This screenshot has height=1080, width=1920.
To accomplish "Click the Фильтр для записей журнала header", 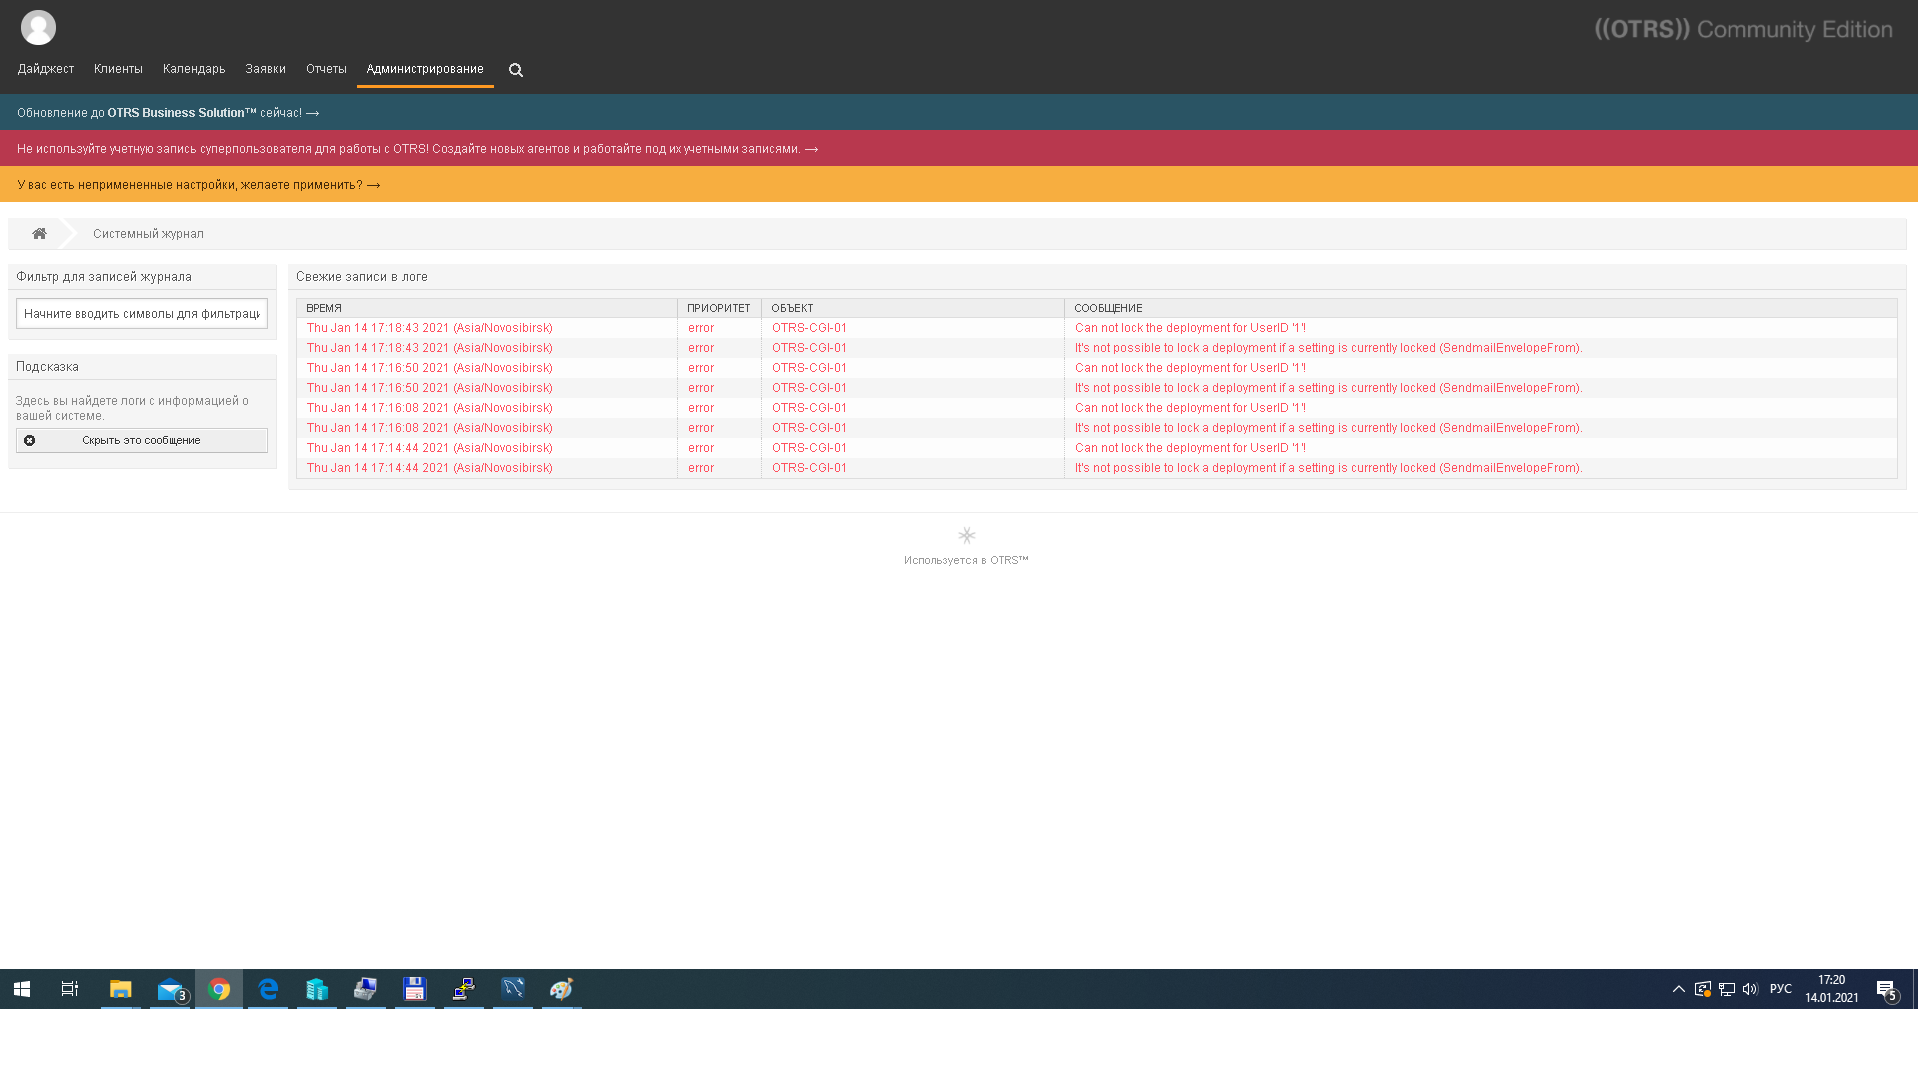I will 104,277.
